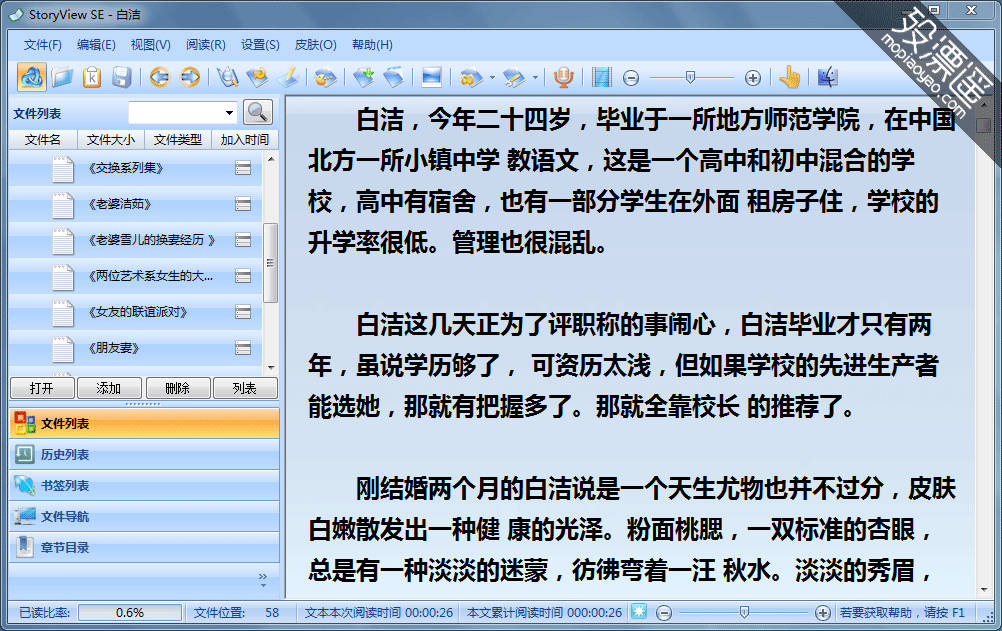Click the 添加 button
1002x631 pixels.
pyautogui.click(x=109, y=388)
